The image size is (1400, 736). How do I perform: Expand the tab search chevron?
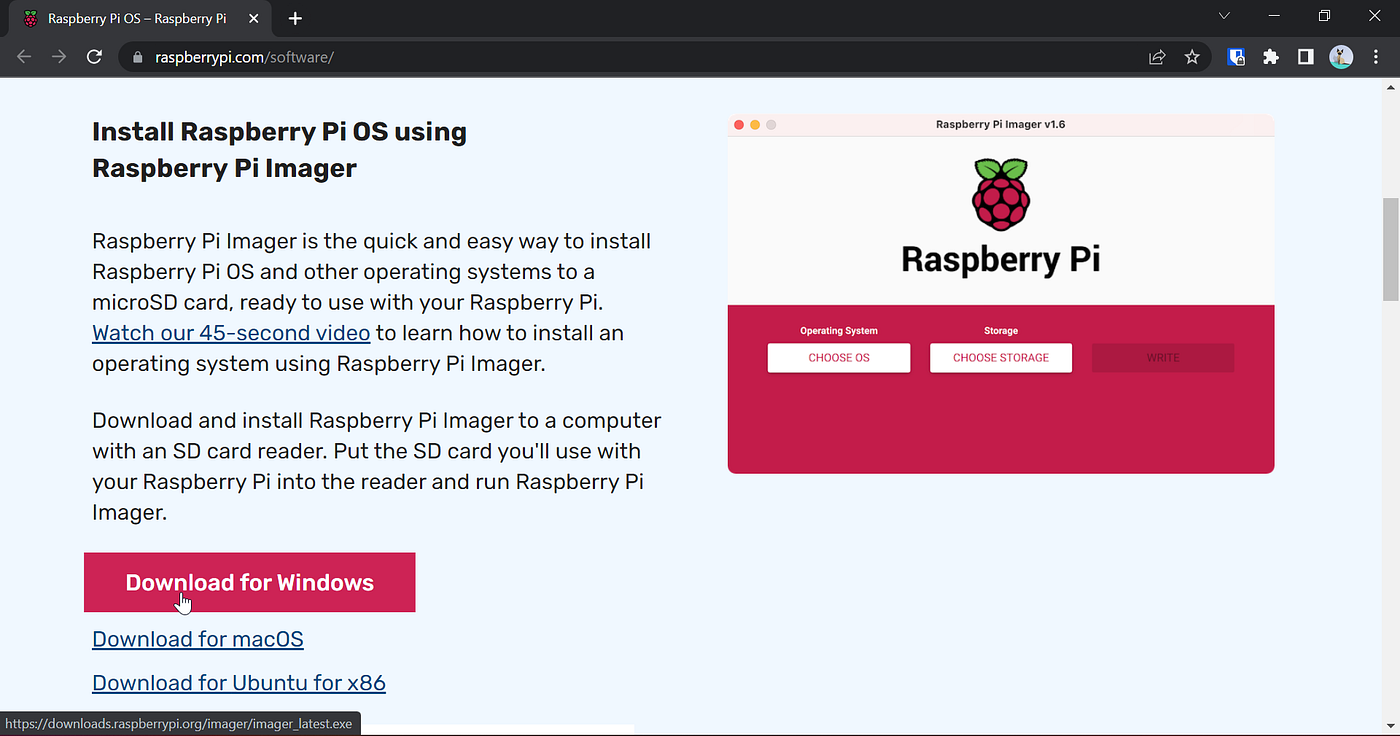1224,16
